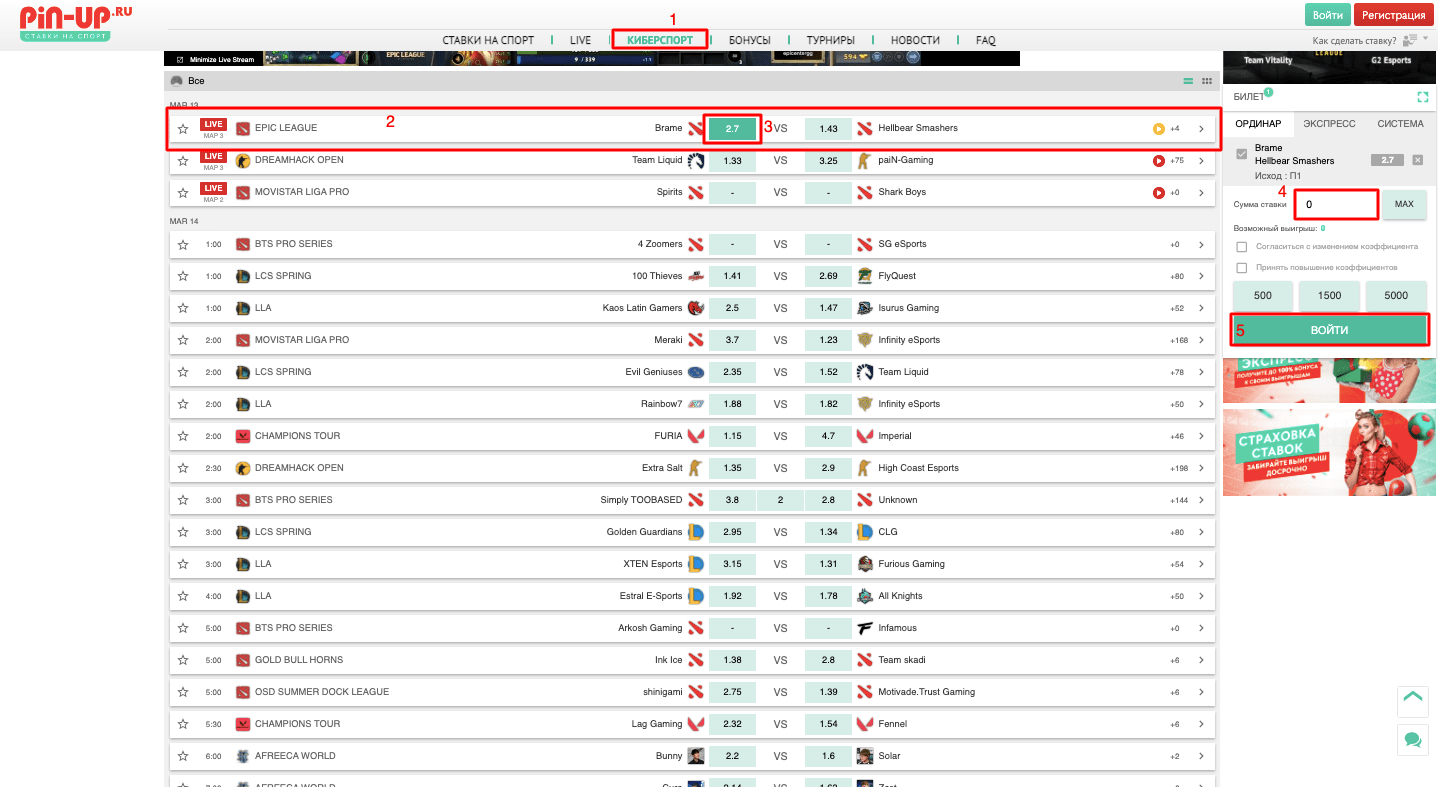1438x787 pixels.
Task: Play live stream for Team Liquid vs paiN-Gaming
Action: tap(1158, 160)
